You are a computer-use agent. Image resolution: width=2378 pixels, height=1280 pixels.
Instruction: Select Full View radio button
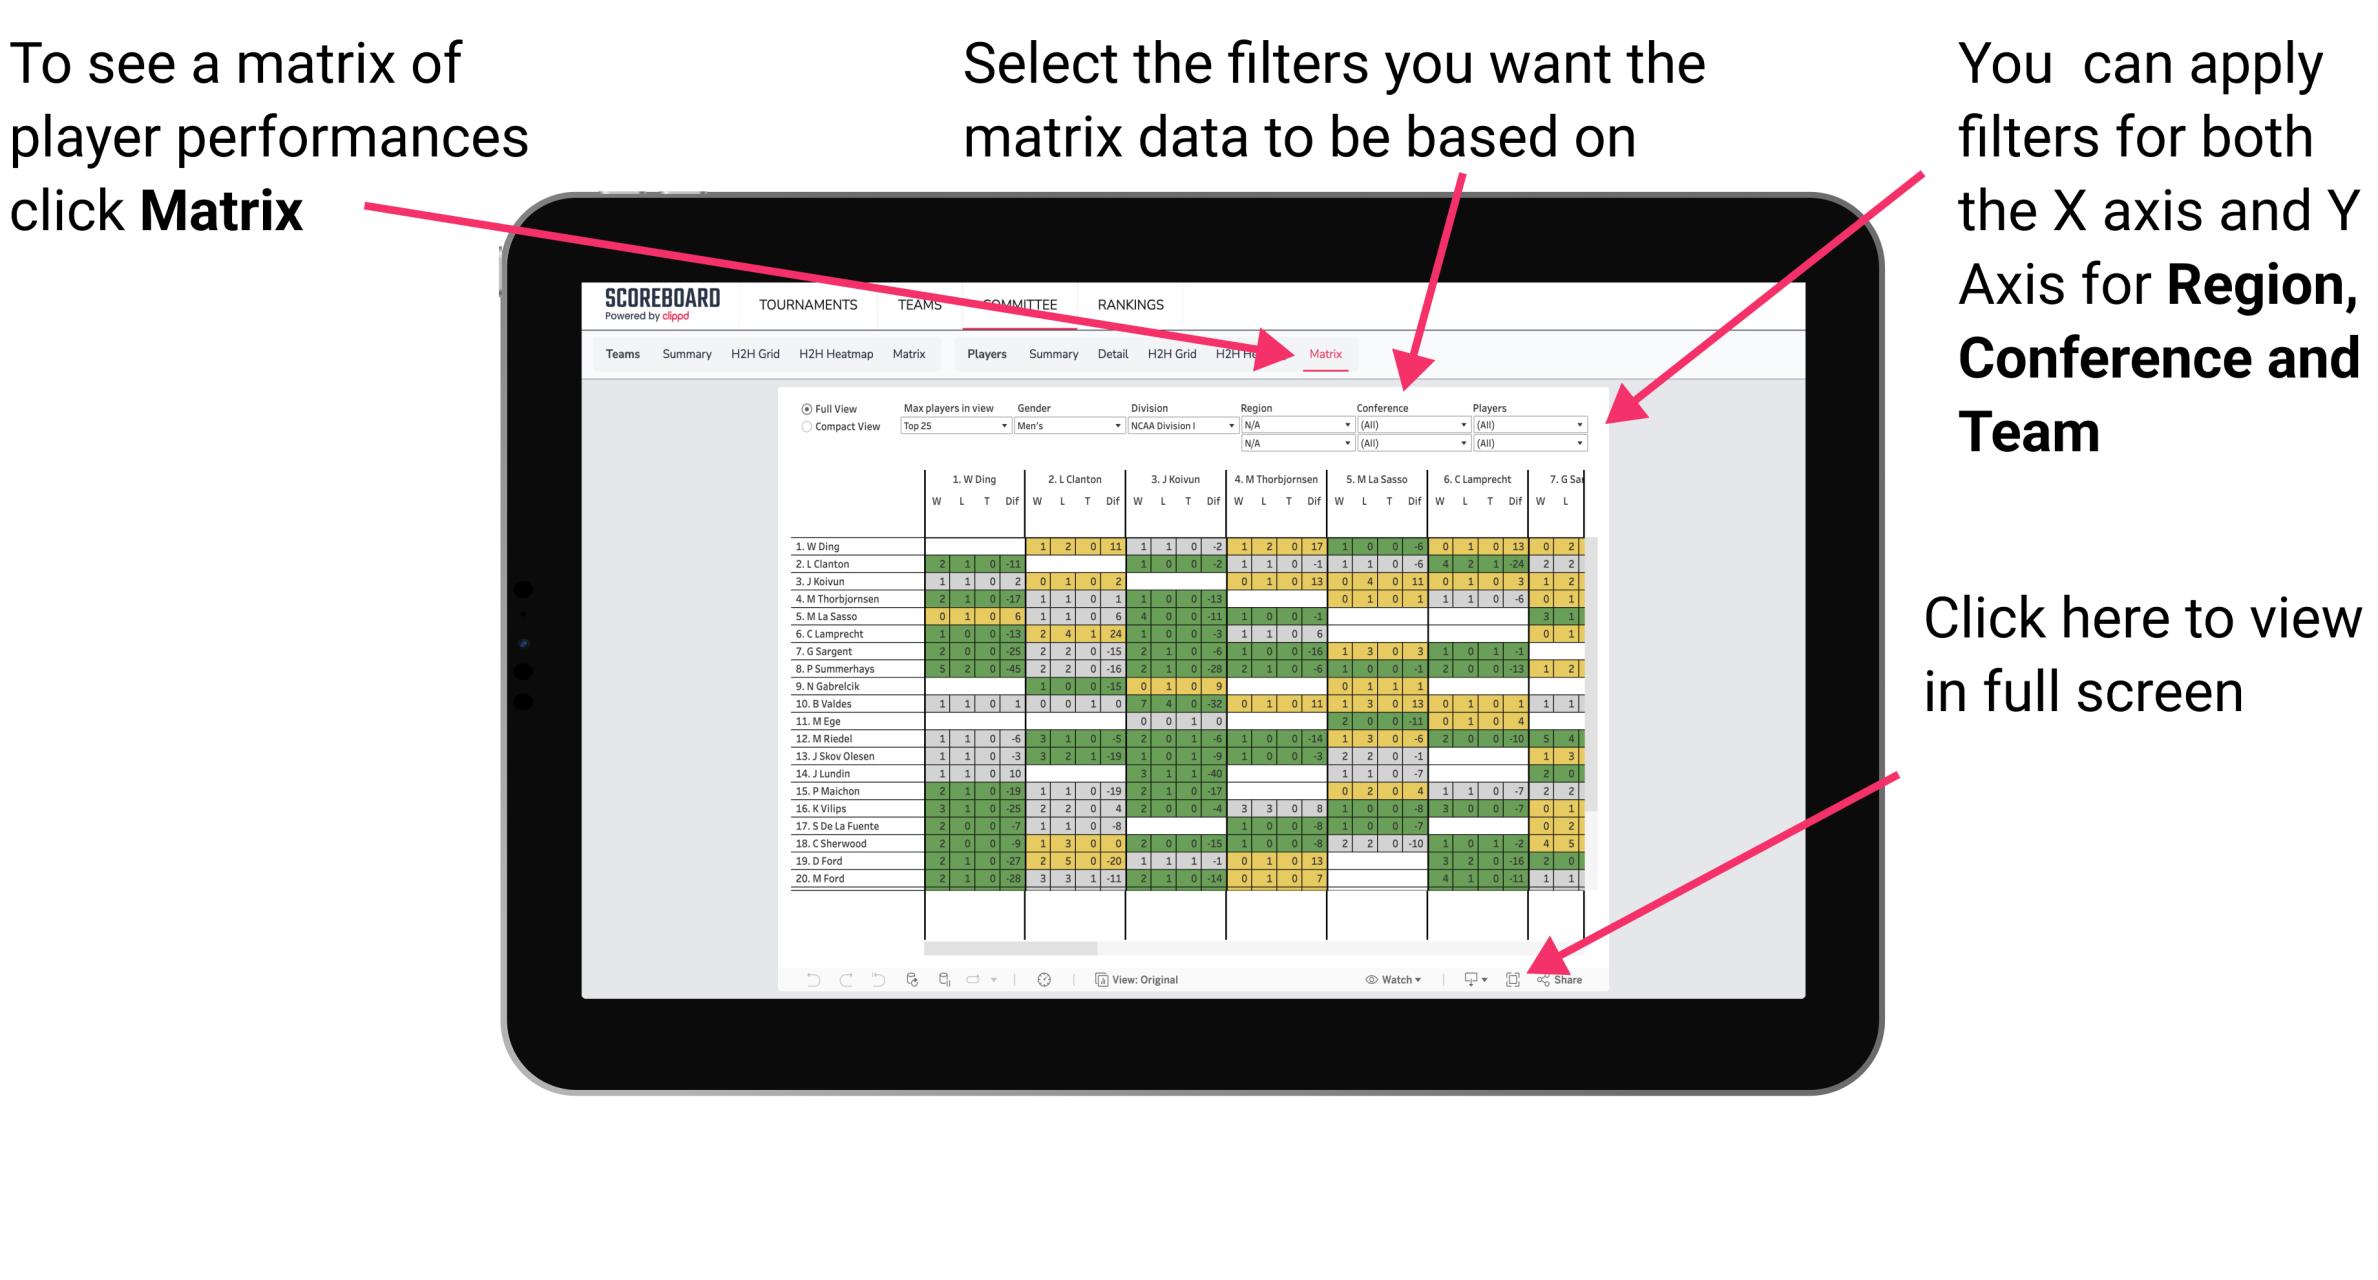(x=805, y=408)
